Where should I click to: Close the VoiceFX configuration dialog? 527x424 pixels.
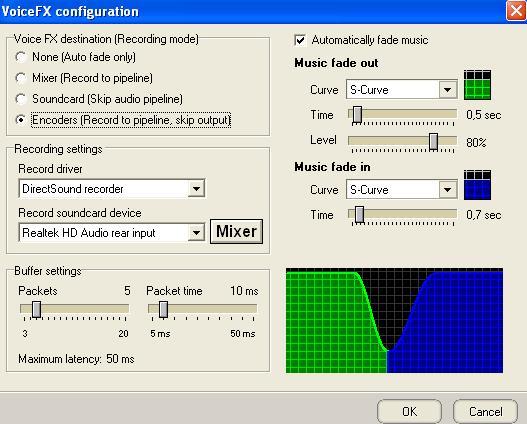516,11
